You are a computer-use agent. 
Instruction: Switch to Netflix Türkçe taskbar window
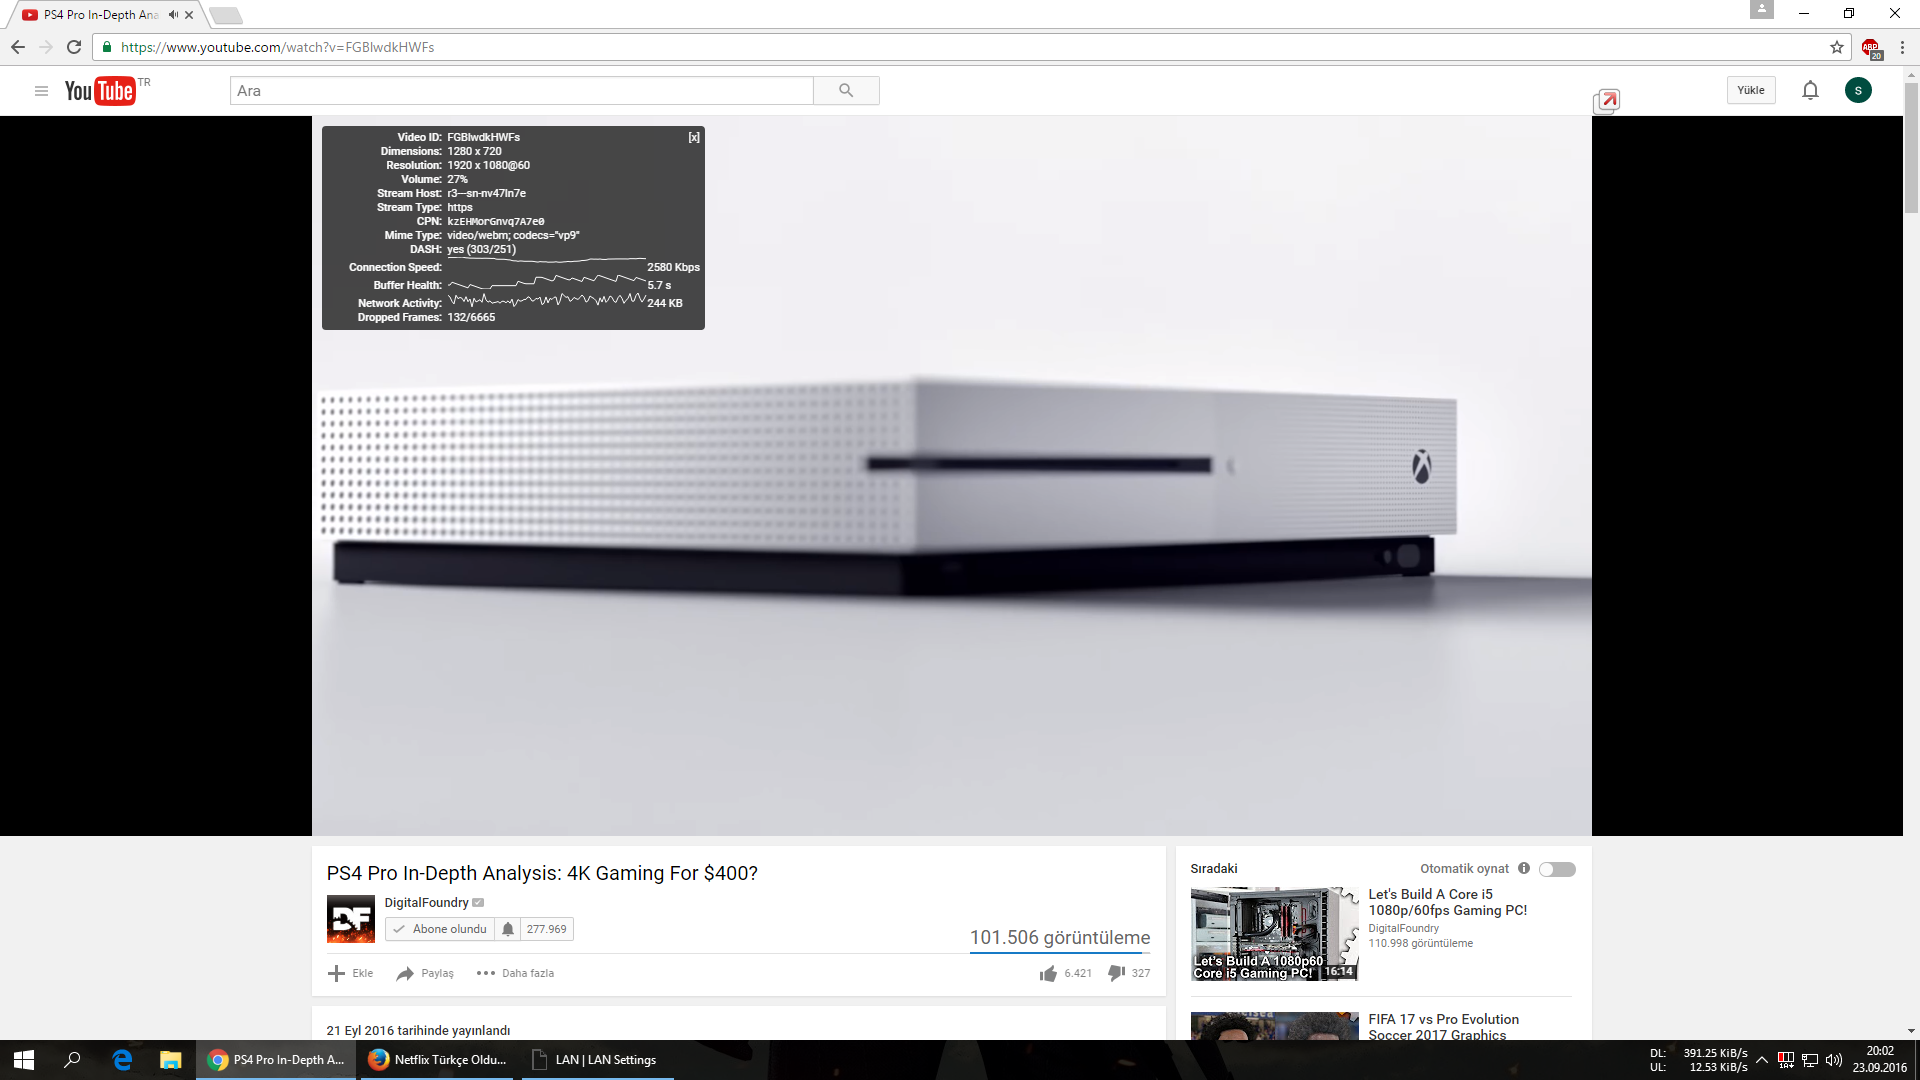click(x=437, y=1060)
